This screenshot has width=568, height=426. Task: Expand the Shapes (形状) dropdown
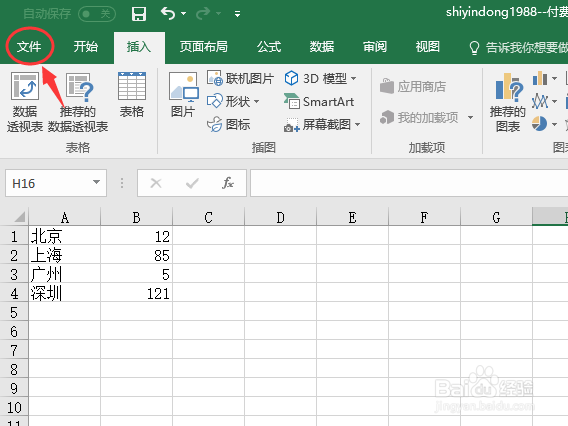(x=256, y=101)
